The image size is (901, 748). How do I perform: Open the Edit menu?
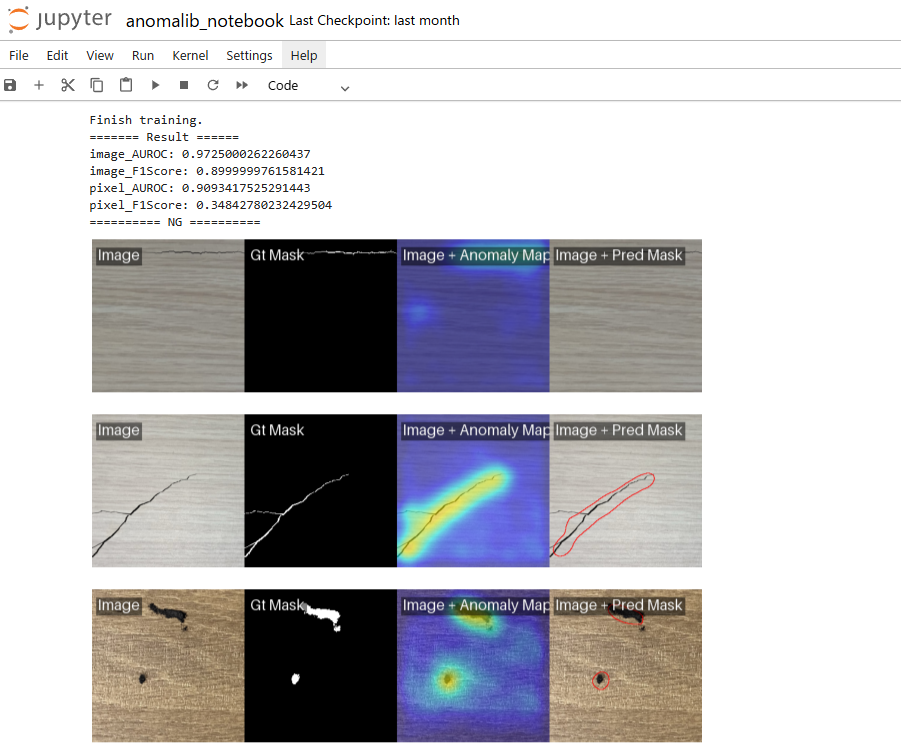[58, 56]
